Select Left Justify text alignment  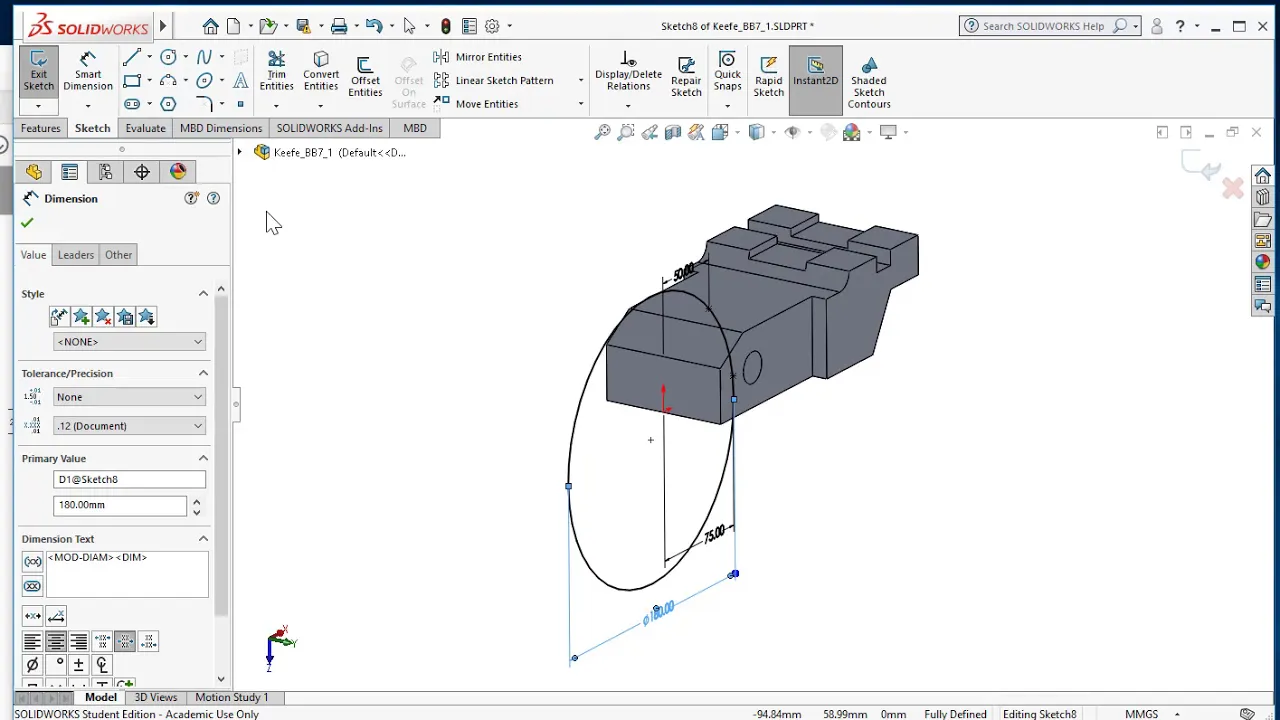coord(32,642)
